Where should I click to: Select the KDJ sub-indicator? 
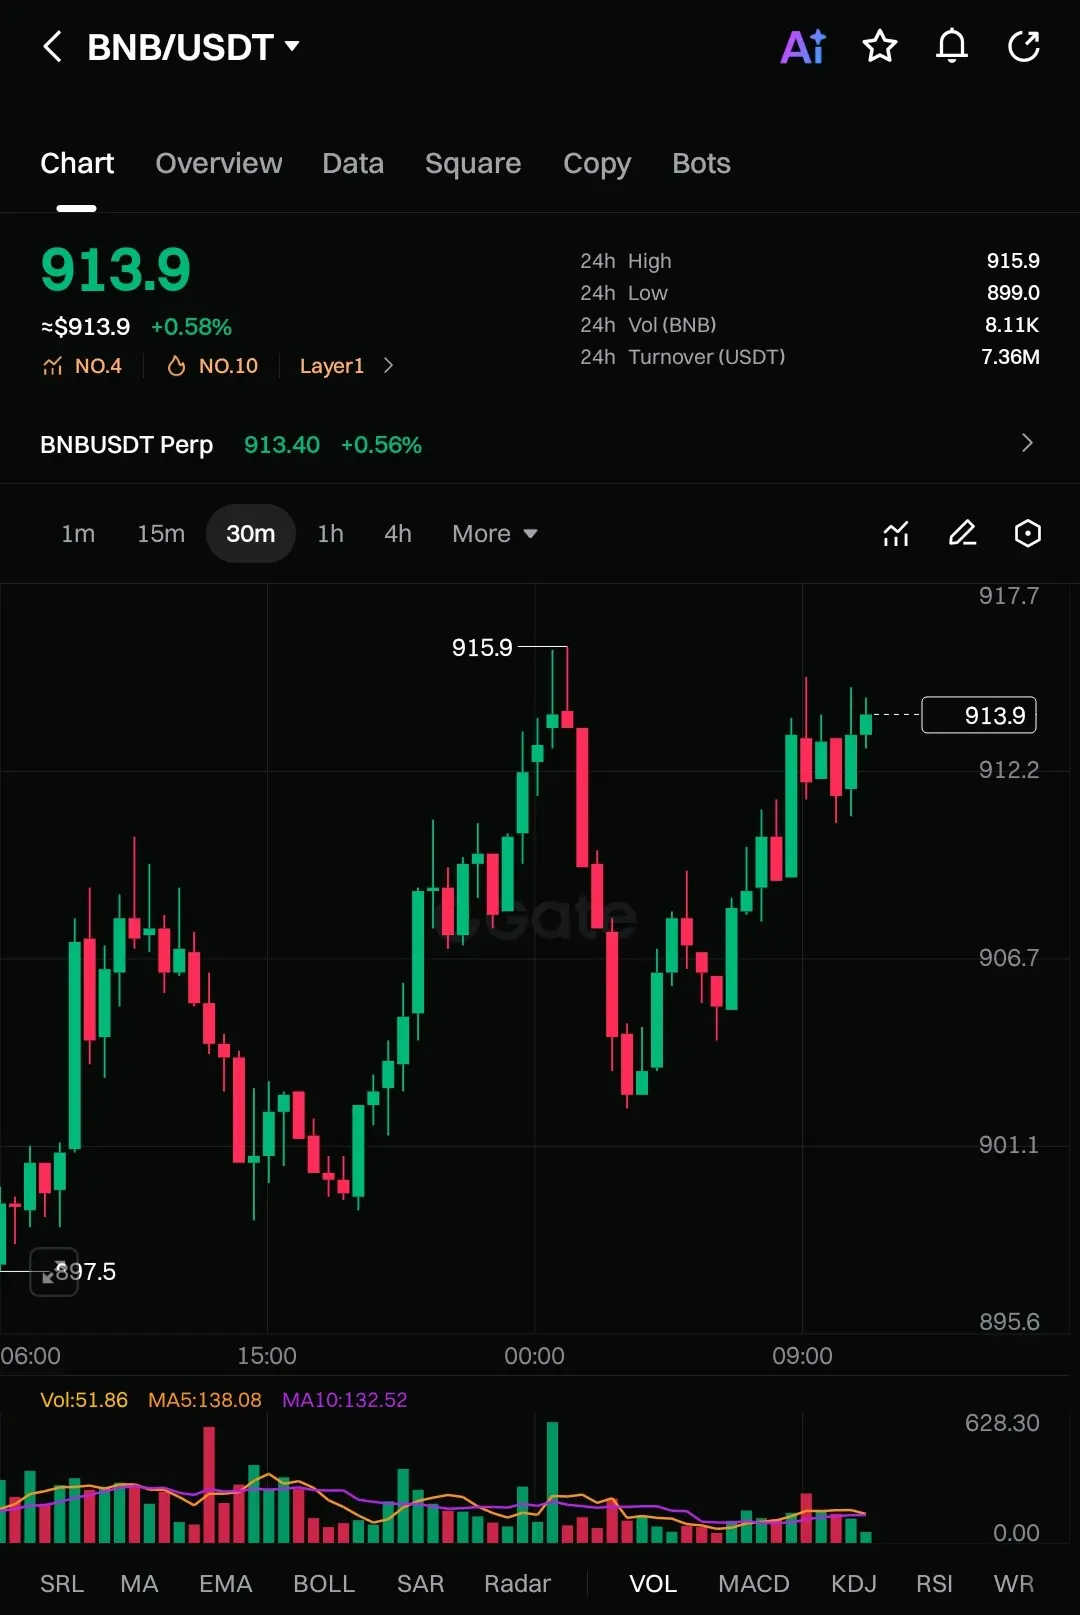click(x=853, y=1584)
